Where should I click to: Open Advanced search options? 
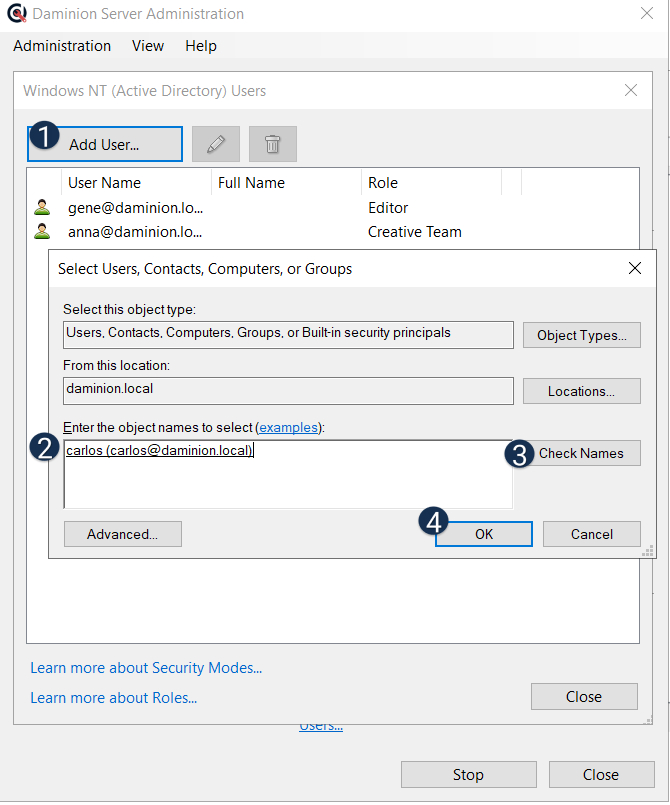pyautogui.click(x=123, y=534)
